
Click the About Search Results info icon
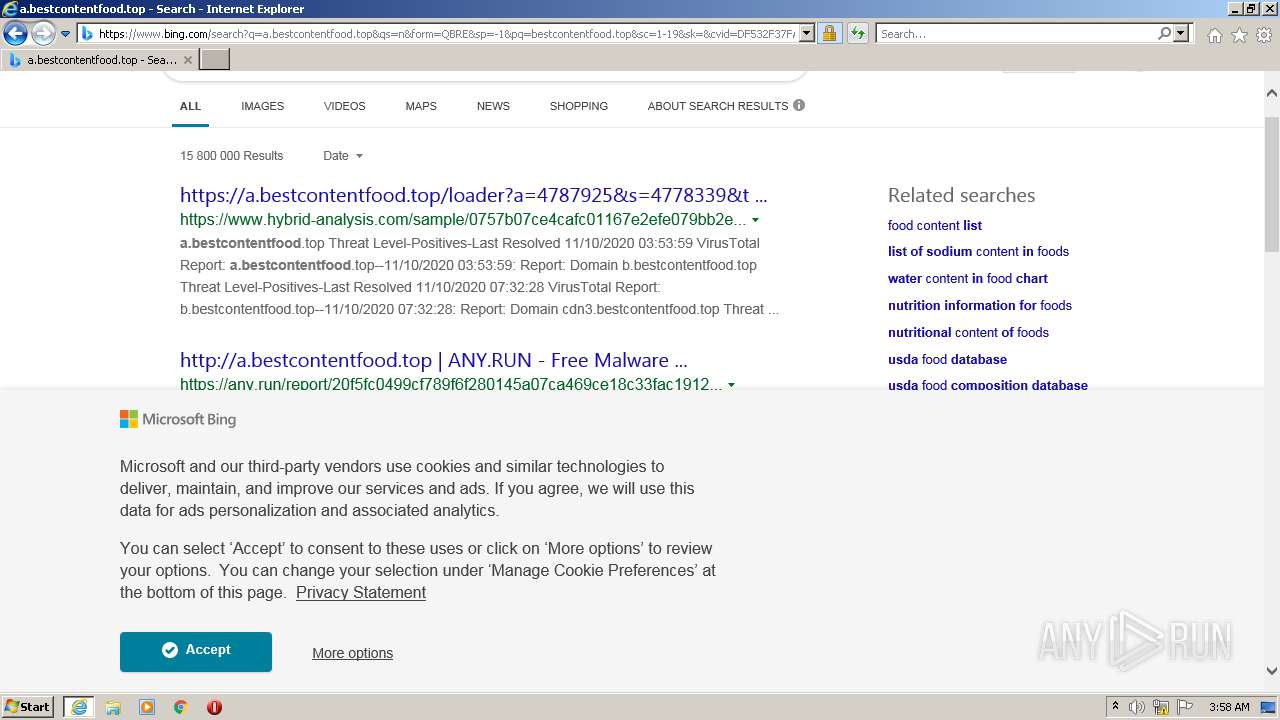(x=799, y=105)
